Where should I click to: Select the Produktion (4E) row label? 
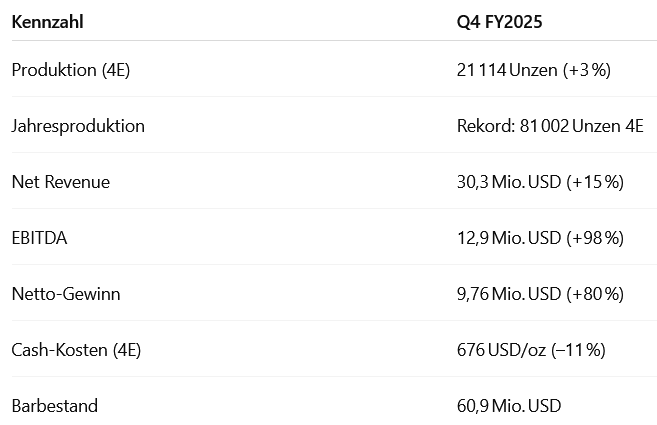71,69
